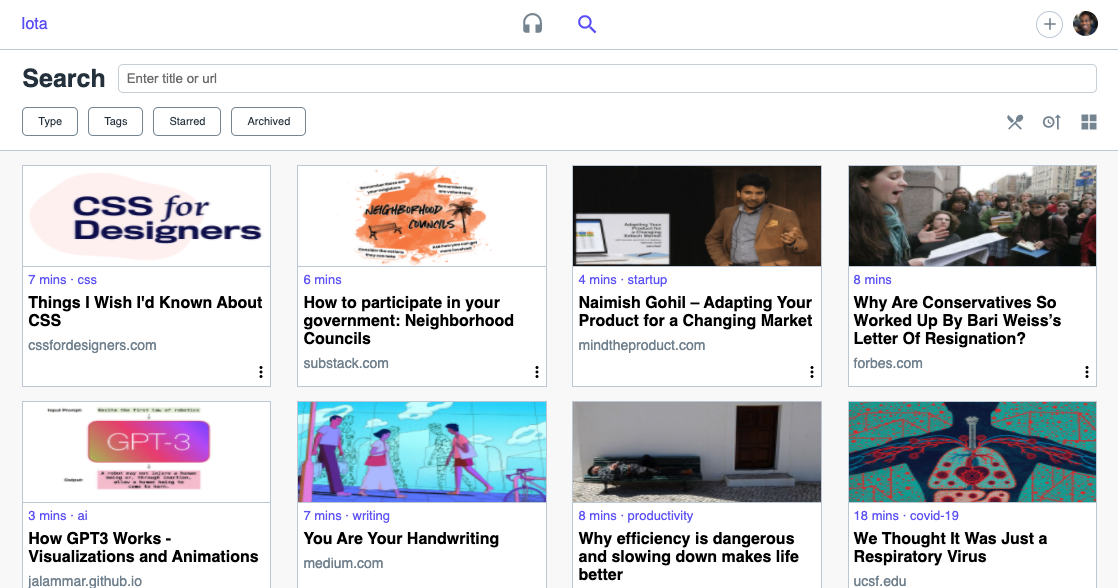Open options menu for the Bari Weiss article
Screen dimensions: 1118x588
1087,372
